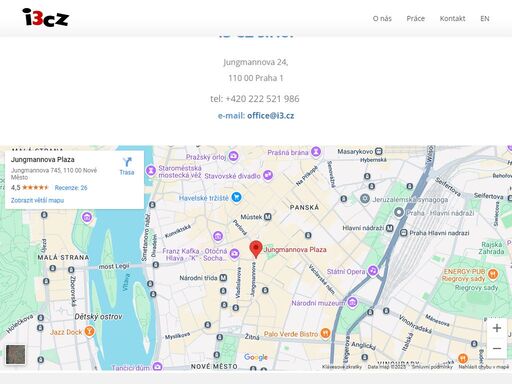Click the Palo Verde Bistro restaurant icon

(x=325, y=333)
